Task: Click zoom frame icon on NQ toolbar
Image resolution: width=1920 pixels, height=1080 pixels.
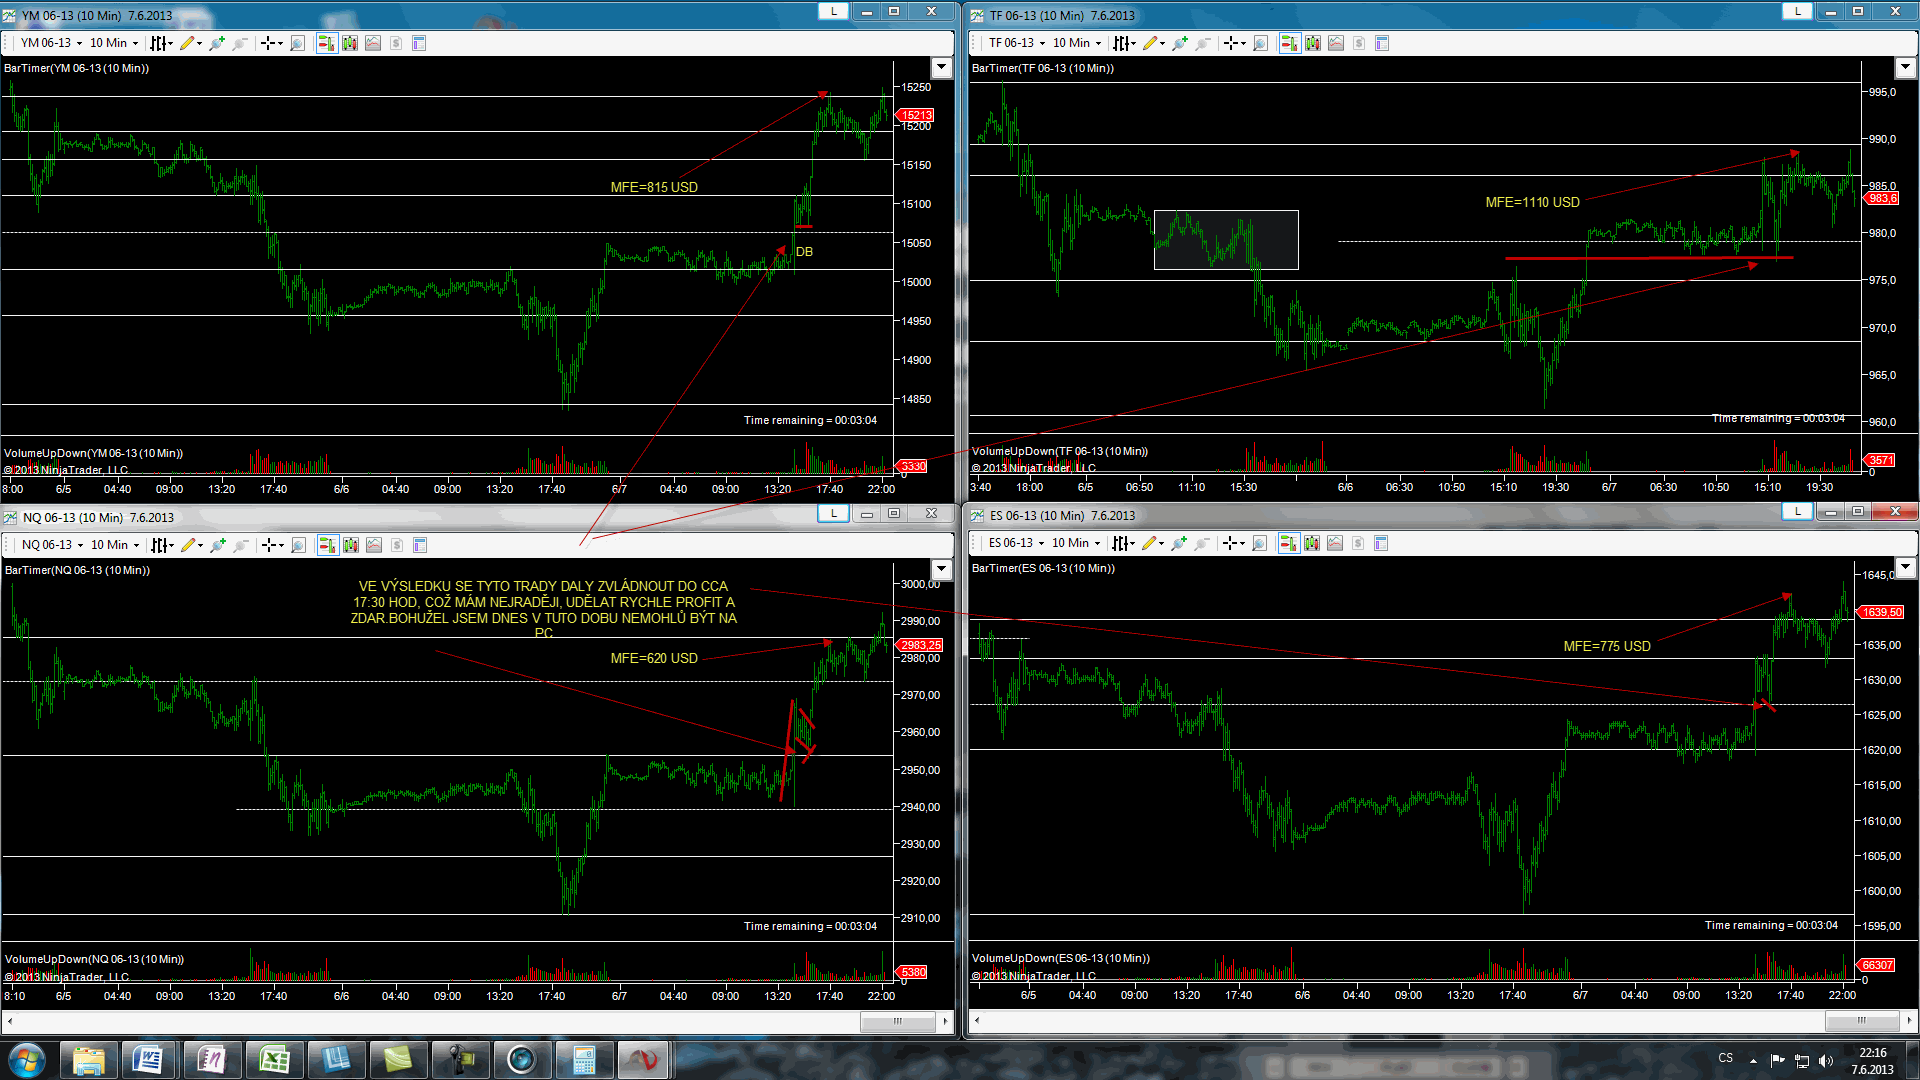Action: pyautogui.click(x=298, y=545)
